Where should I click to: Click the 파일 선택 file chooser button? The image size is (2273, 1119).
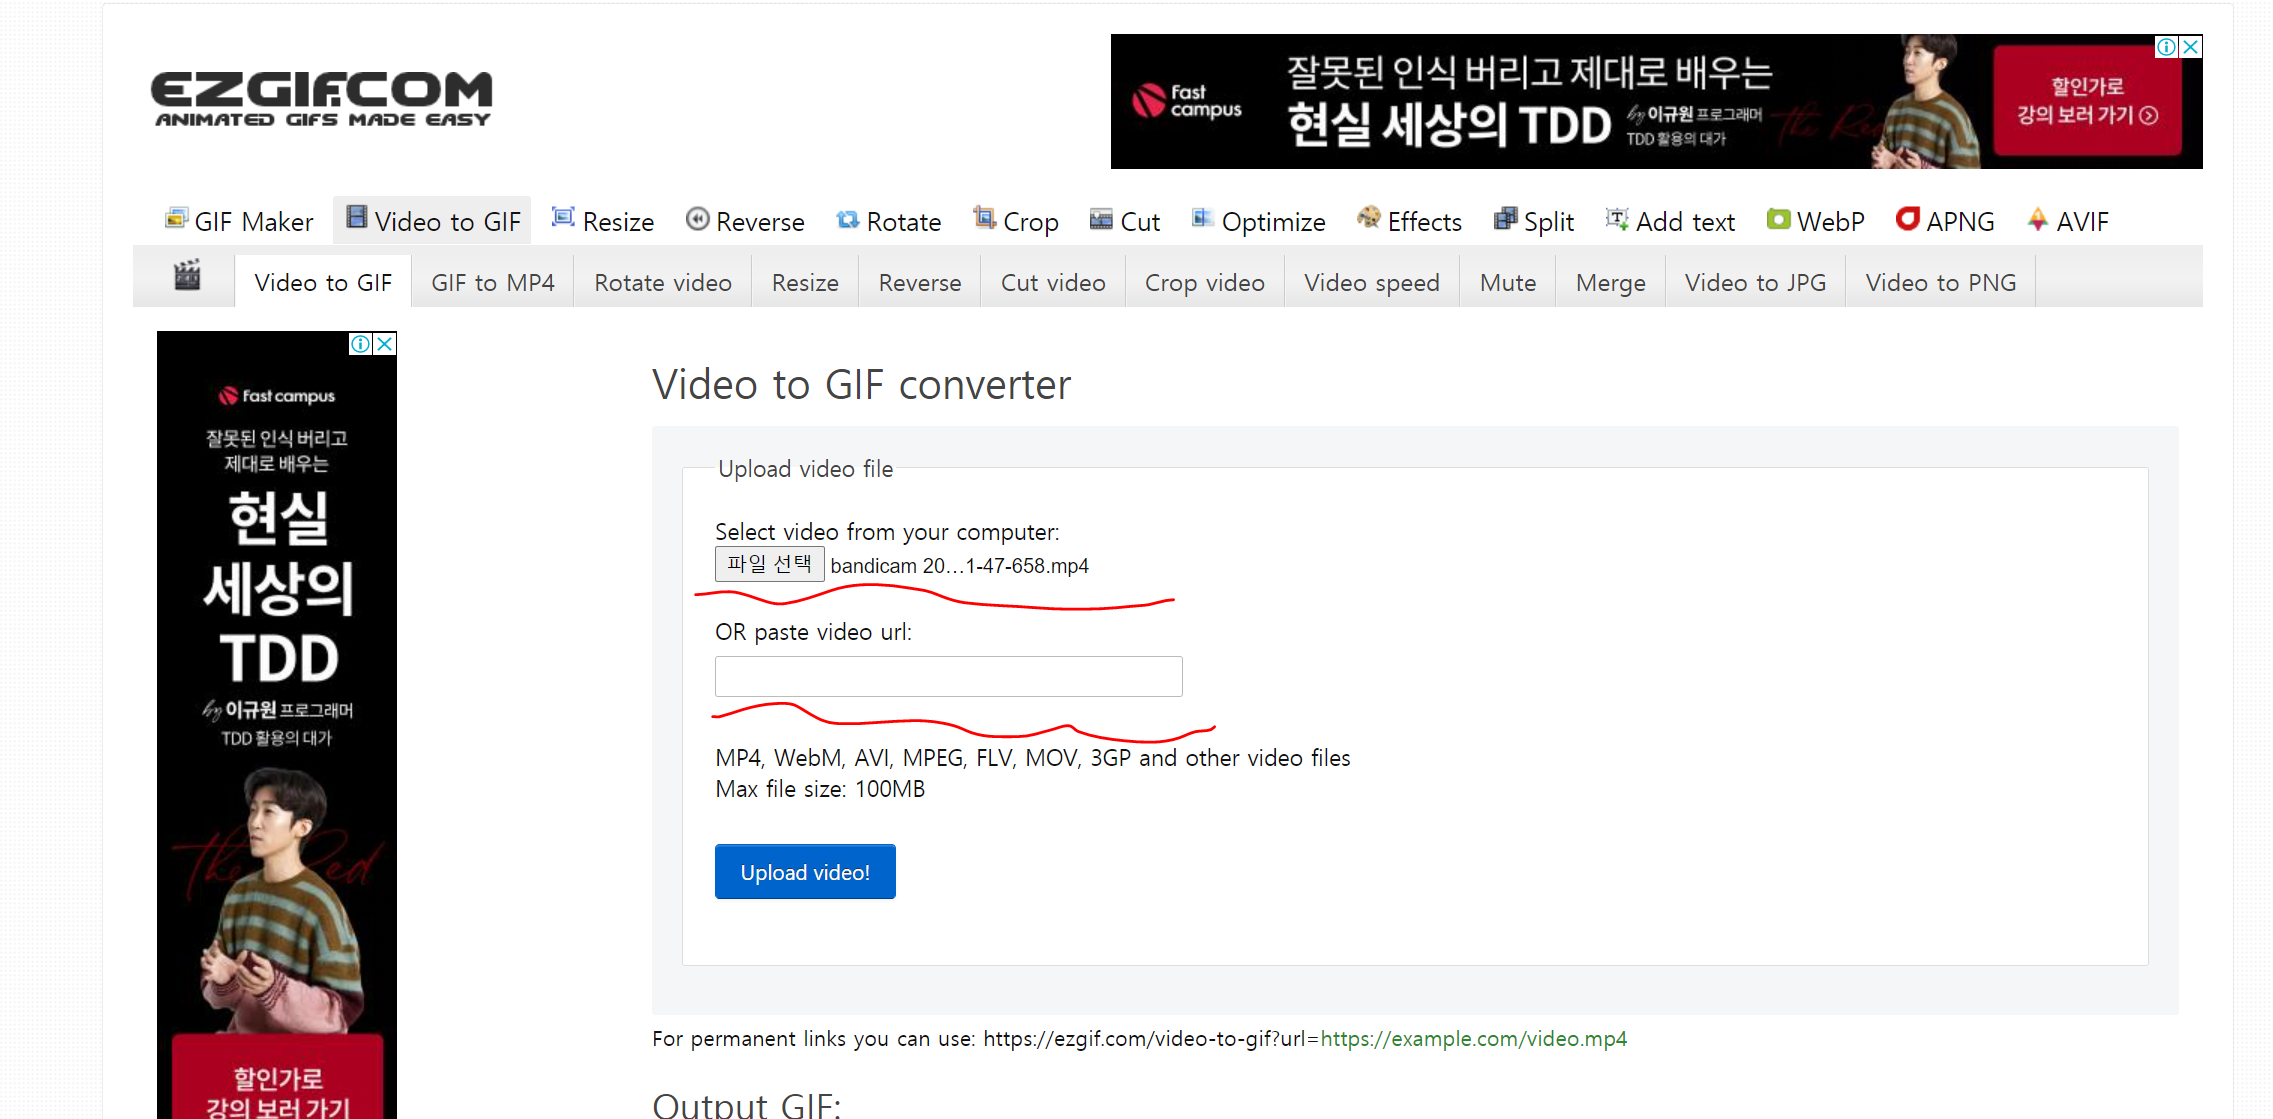769,564
